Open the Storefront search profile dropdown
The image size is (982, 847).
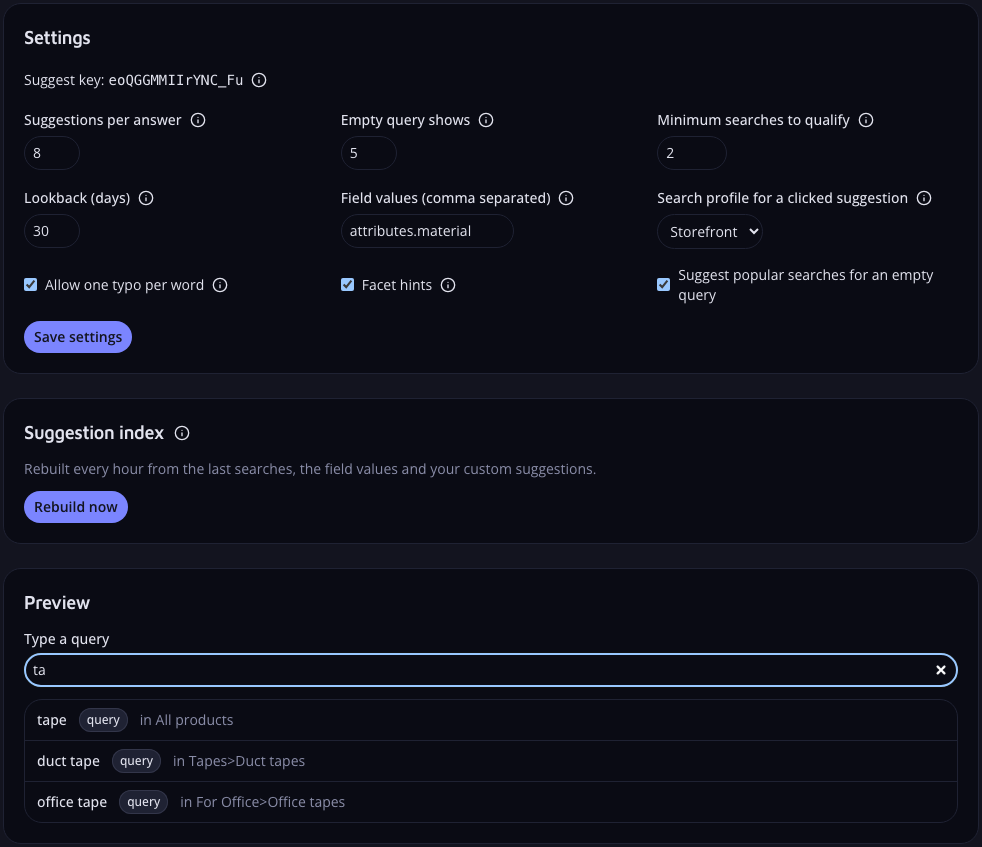(x=710, y=232)
